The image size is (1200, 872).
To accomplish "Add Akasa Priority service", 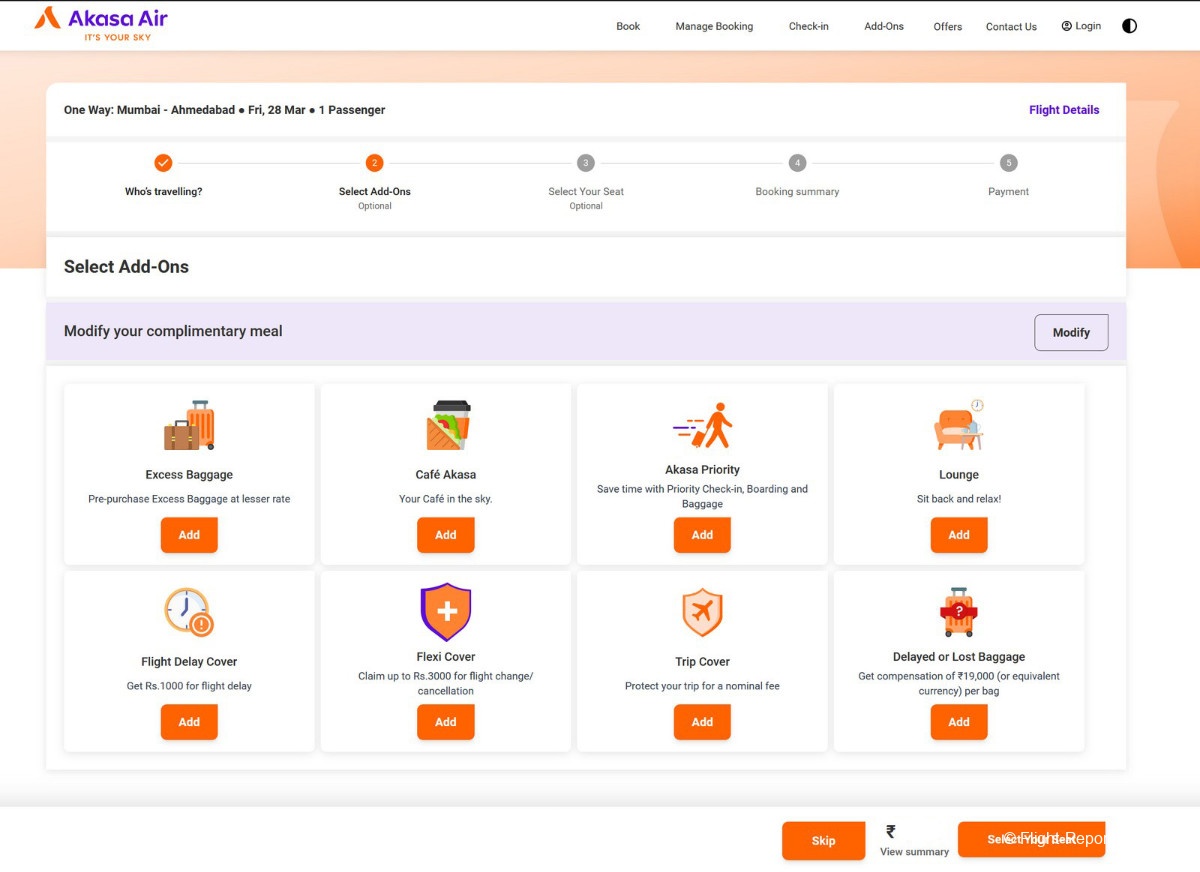I will [x=702, y=535].
